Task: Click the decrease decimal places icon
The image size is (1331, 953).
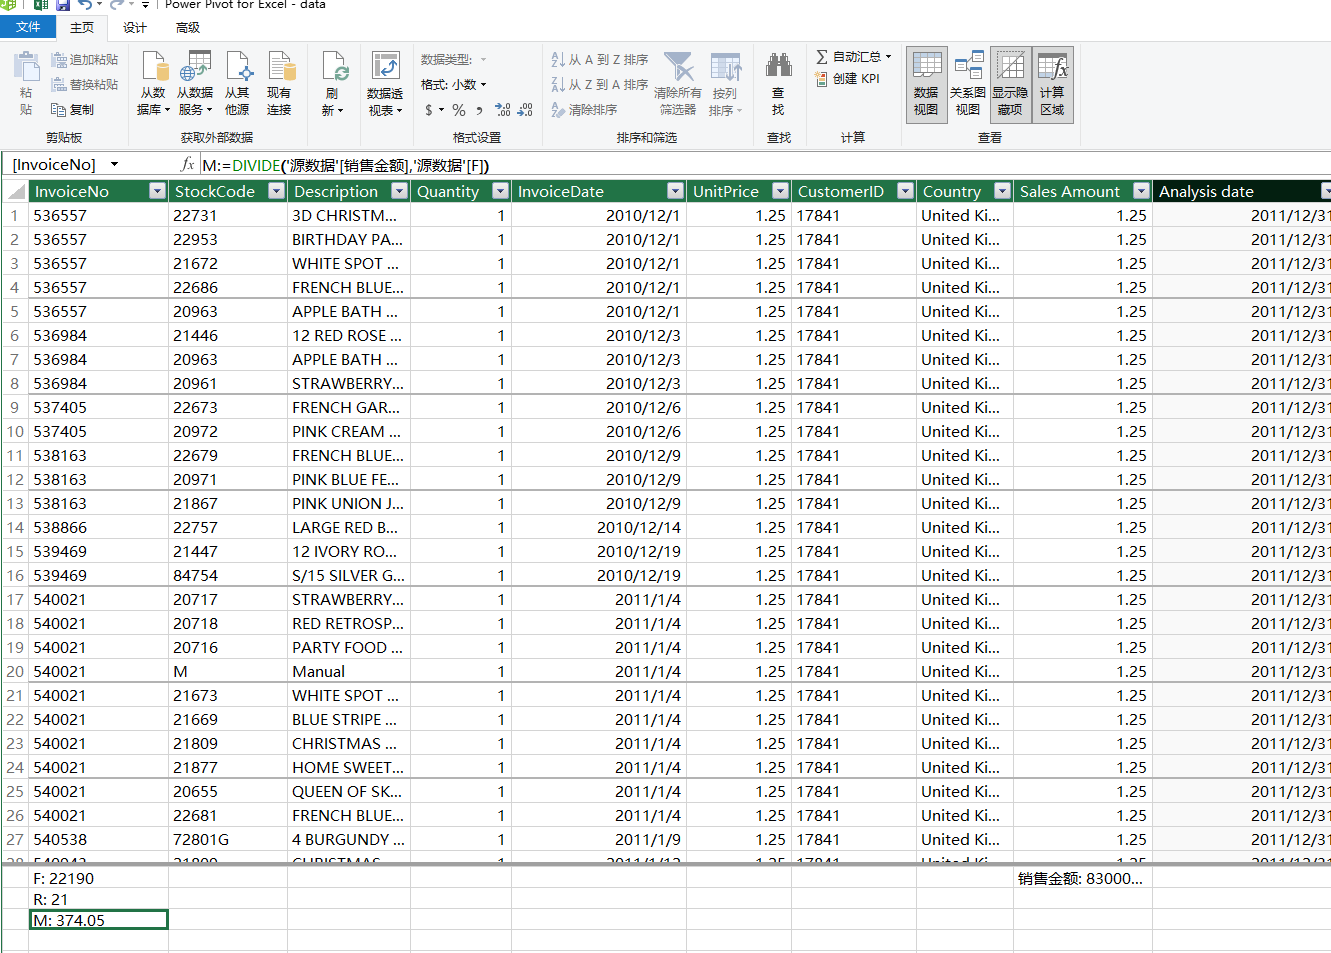Action: click(x=526, y=110)
